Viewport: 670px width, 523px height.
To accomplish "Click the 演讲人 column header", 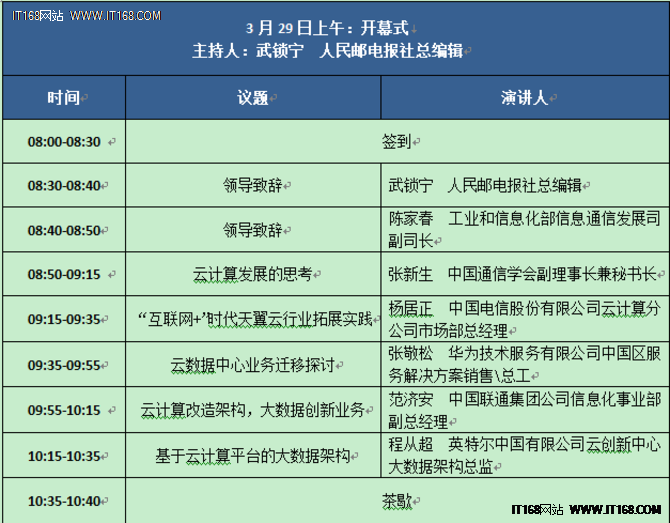I will [x=523, y=98].
